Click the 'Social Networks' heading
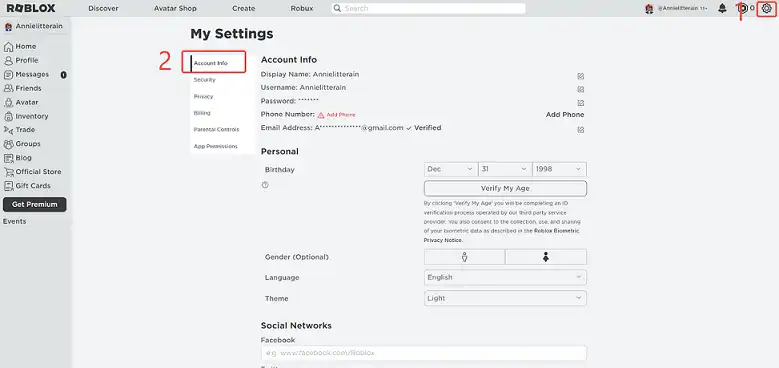The height and width of the screenshot is (368, 779). pos(296,326)
